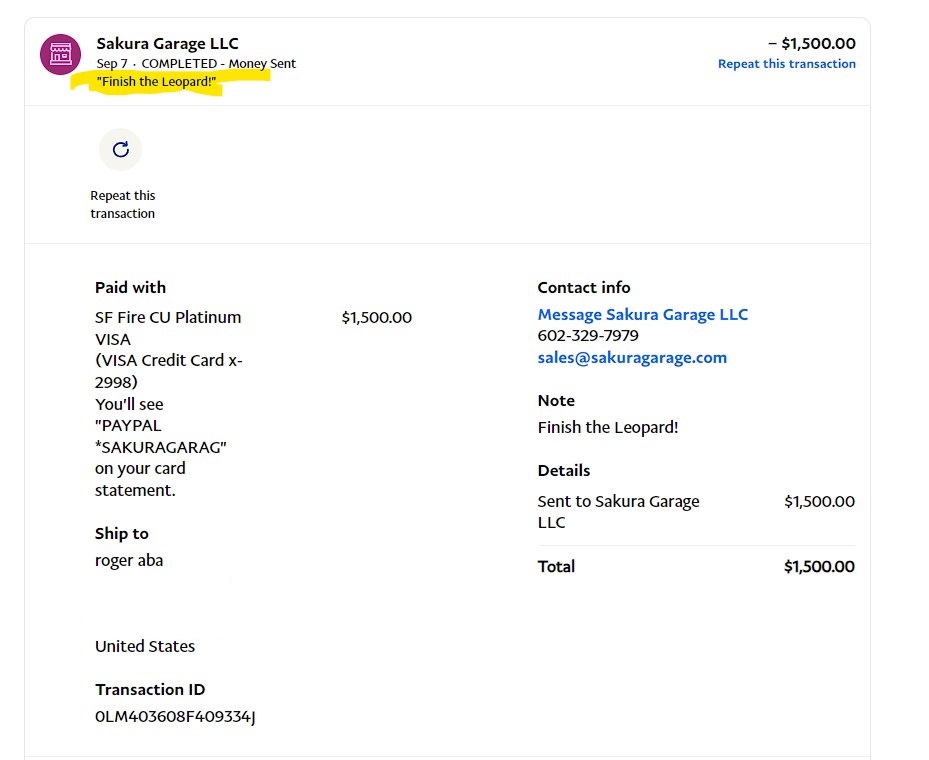929x760 pixels.
Task: Select the phone number 602-329-7979
Action: tap(588, 336)
